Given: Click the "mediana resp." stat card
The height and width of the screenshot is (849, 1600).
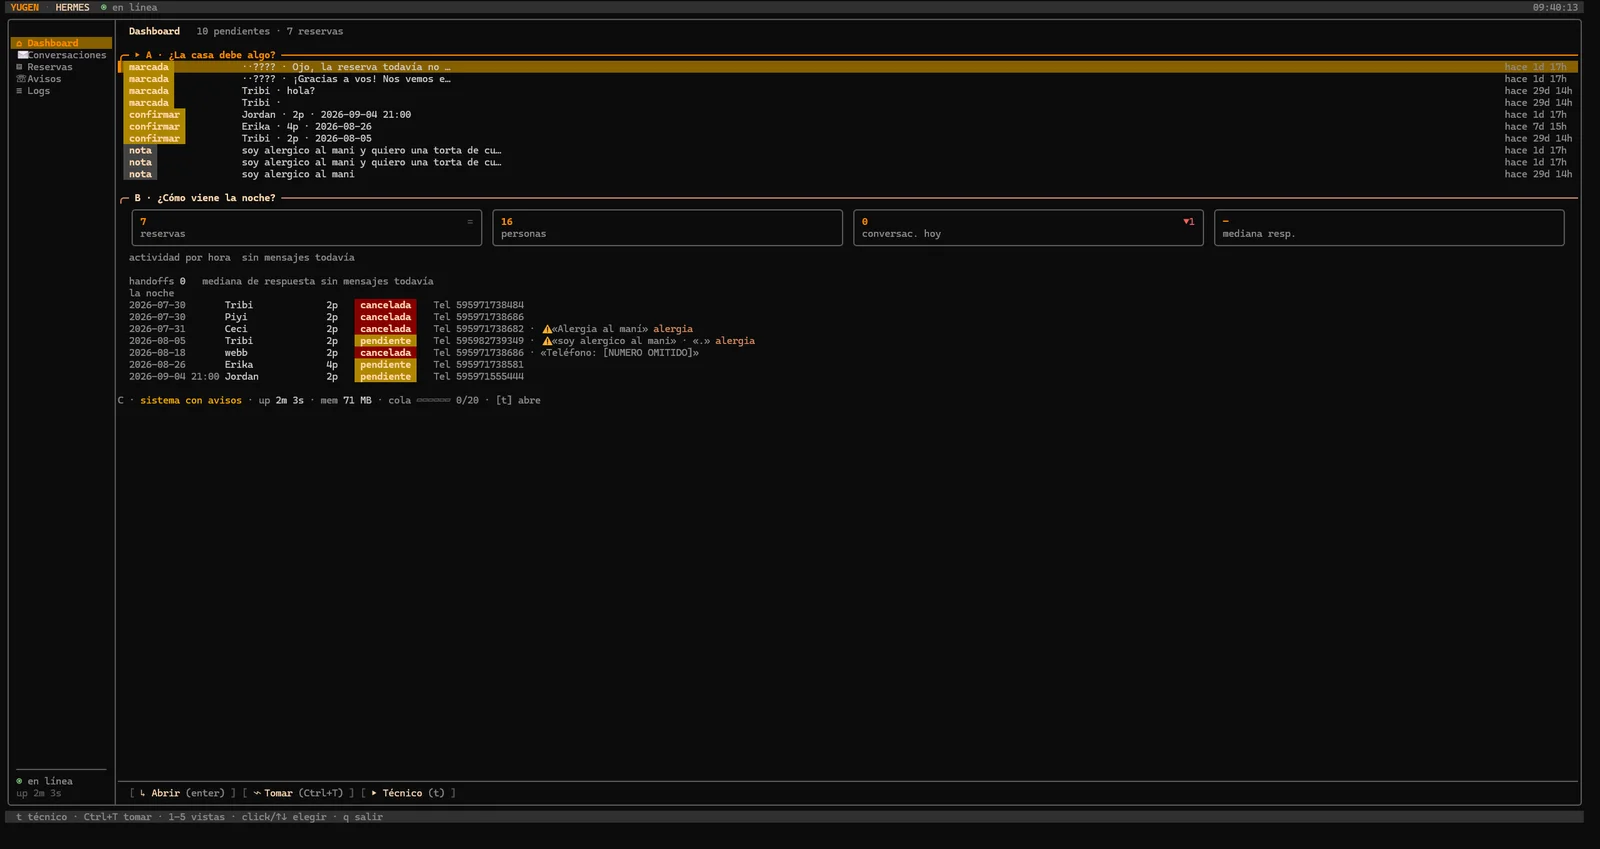Looking at the screenshot, I should coord(1389,228).
